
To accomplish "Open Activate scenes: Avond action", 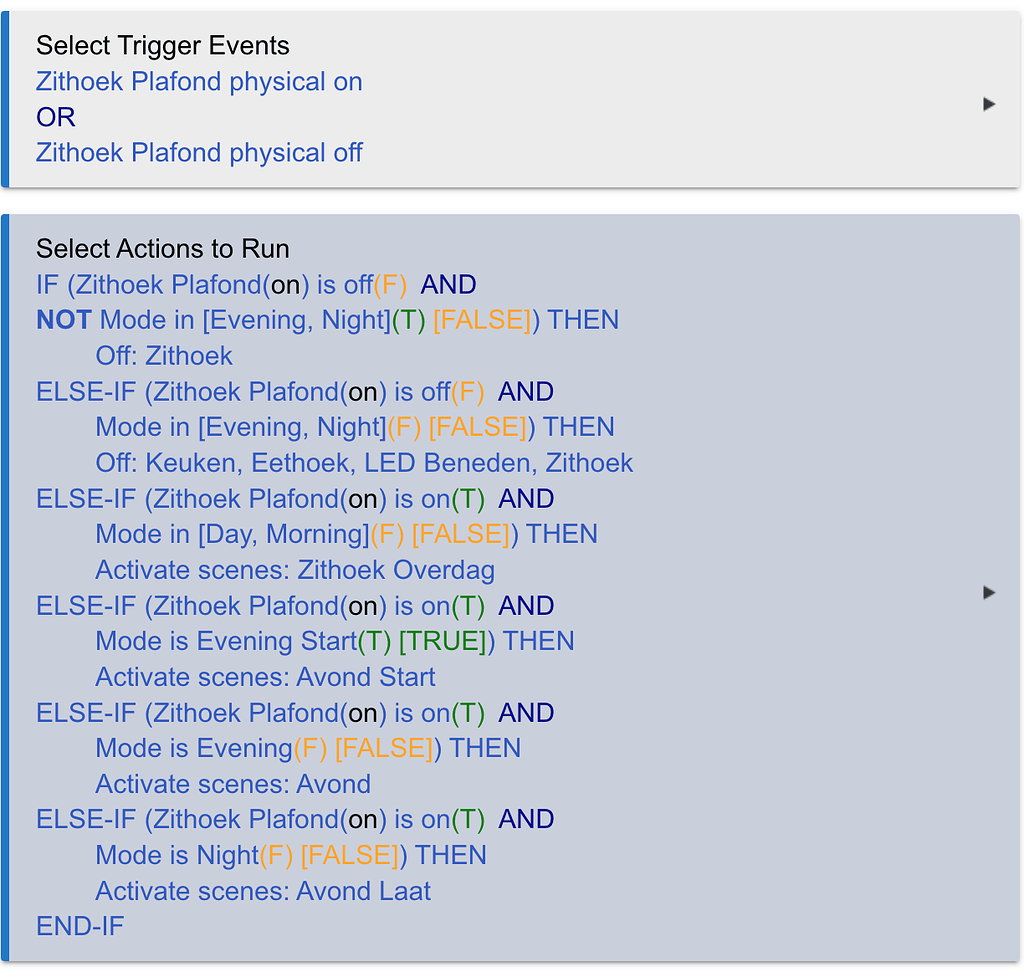I will [232, 783].
